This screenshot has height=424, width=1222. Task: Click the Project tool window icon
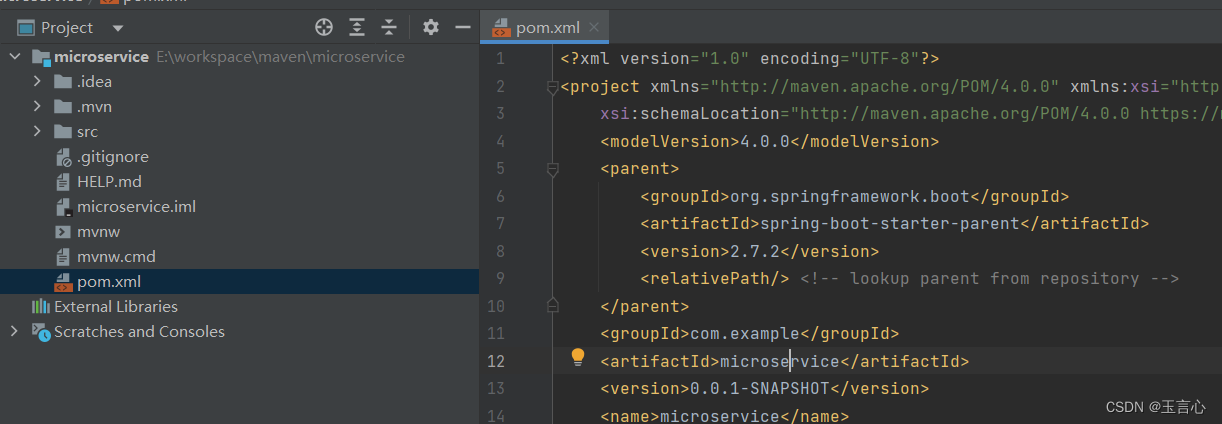[x=26, y=28]
